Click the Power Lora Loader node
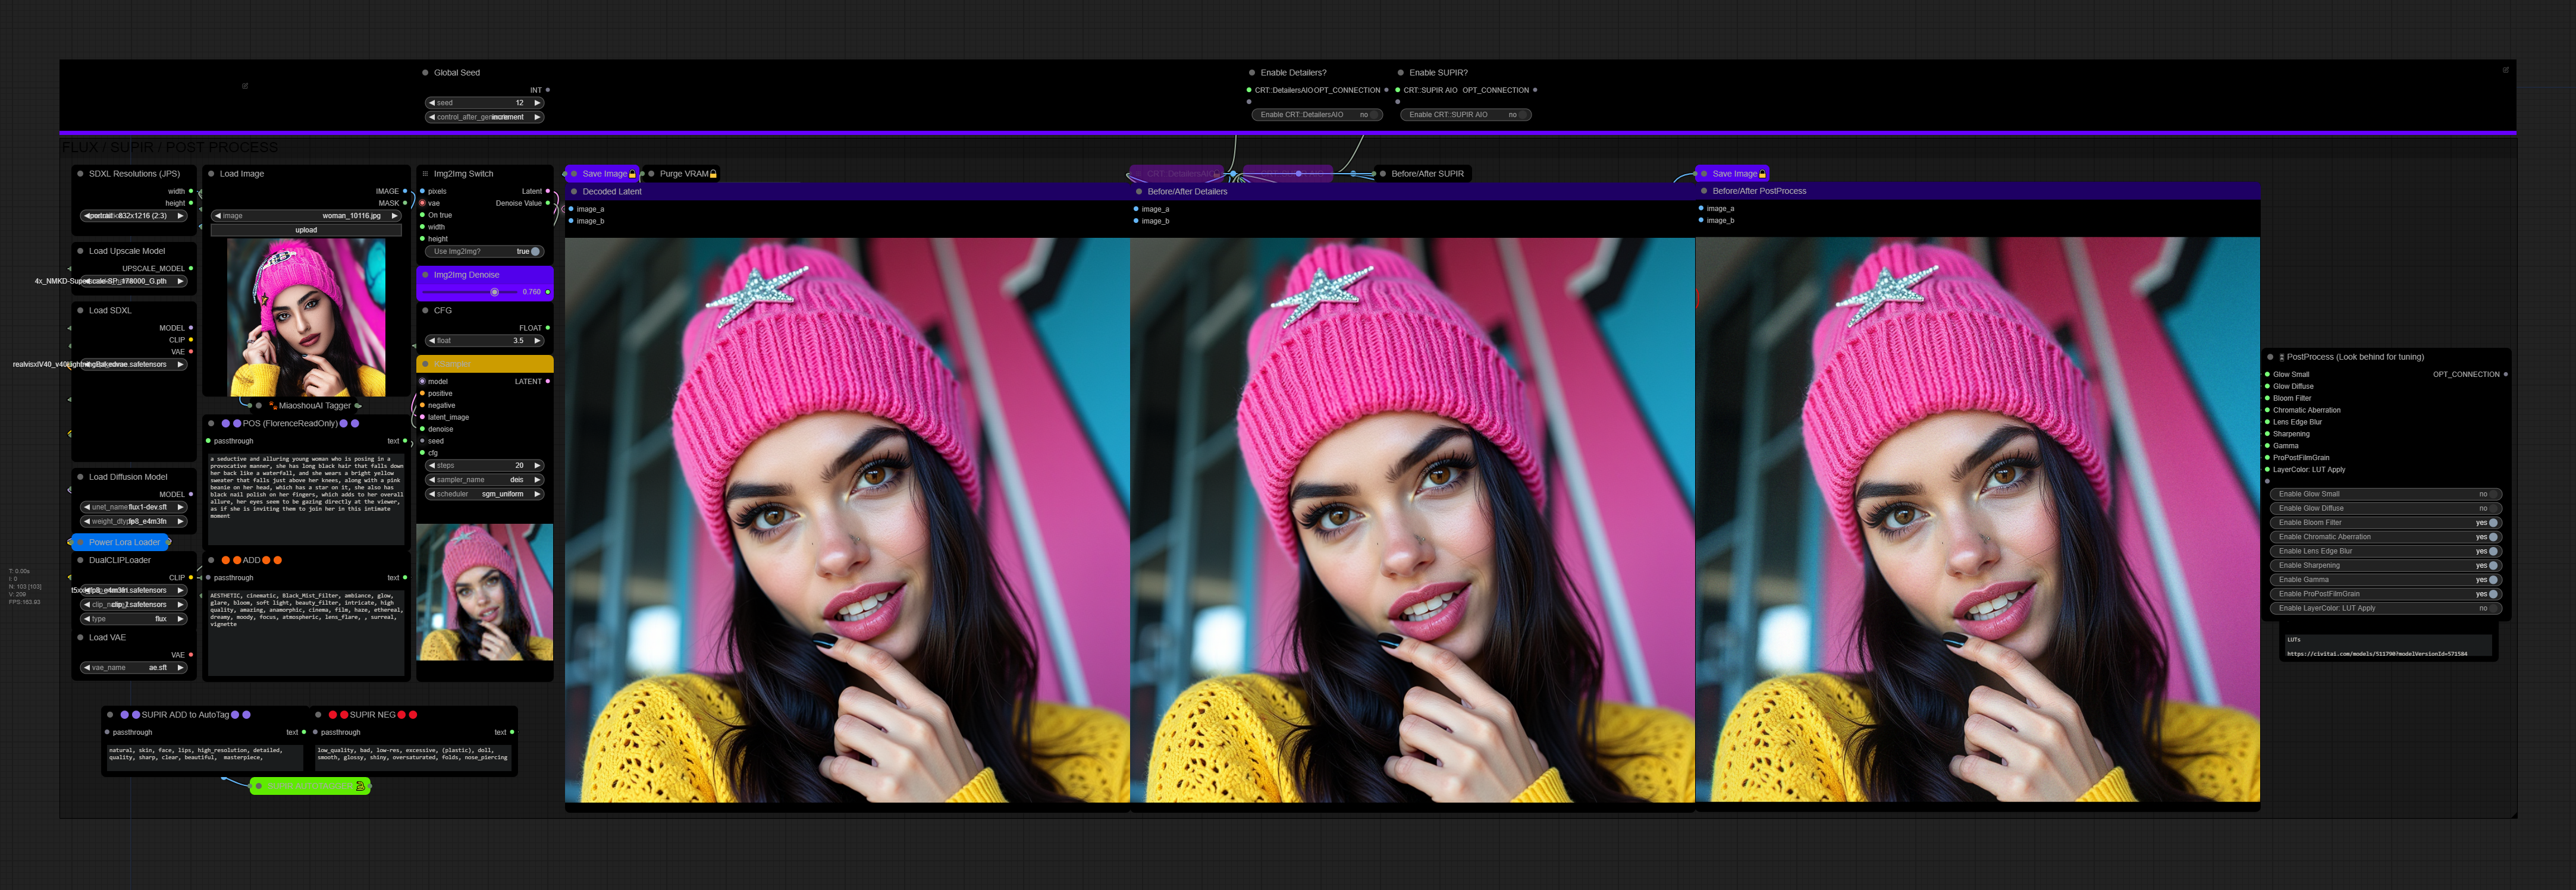Image resolution: width=2576 pixels, height=890 pixels. [121, 542]
